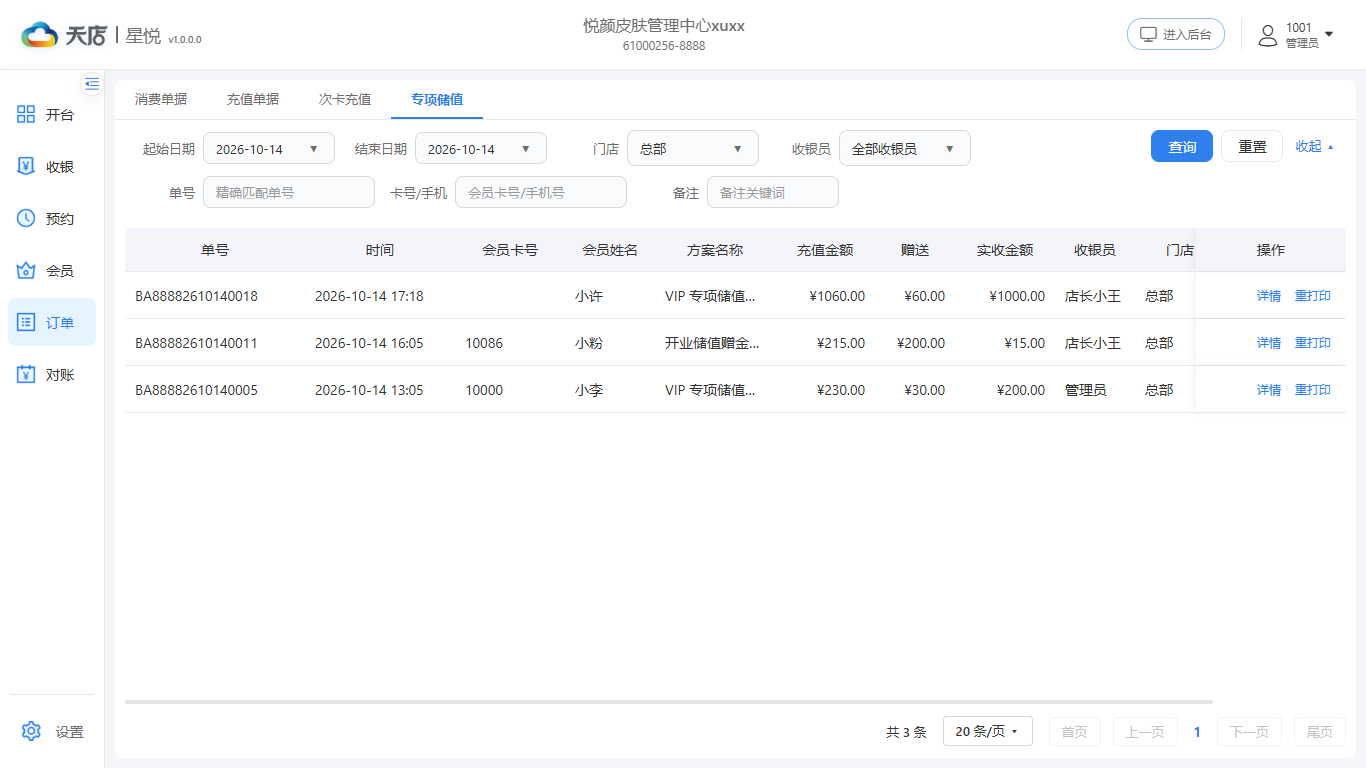Open the 结束日期 date dropdown
Image resolution: width=1366 pixels, height=768 pixels.
point(481,149)
